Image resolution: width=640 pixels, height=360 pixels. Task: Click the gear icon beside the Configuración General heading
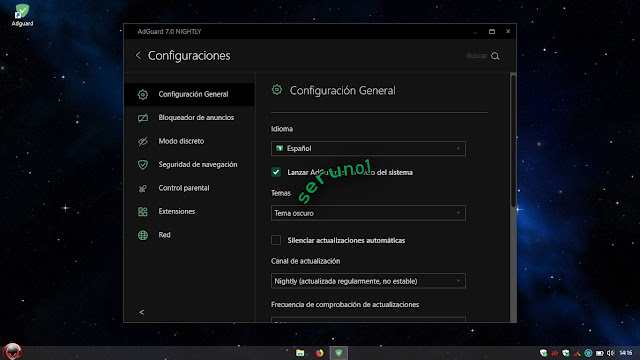[x=277, y=90]
